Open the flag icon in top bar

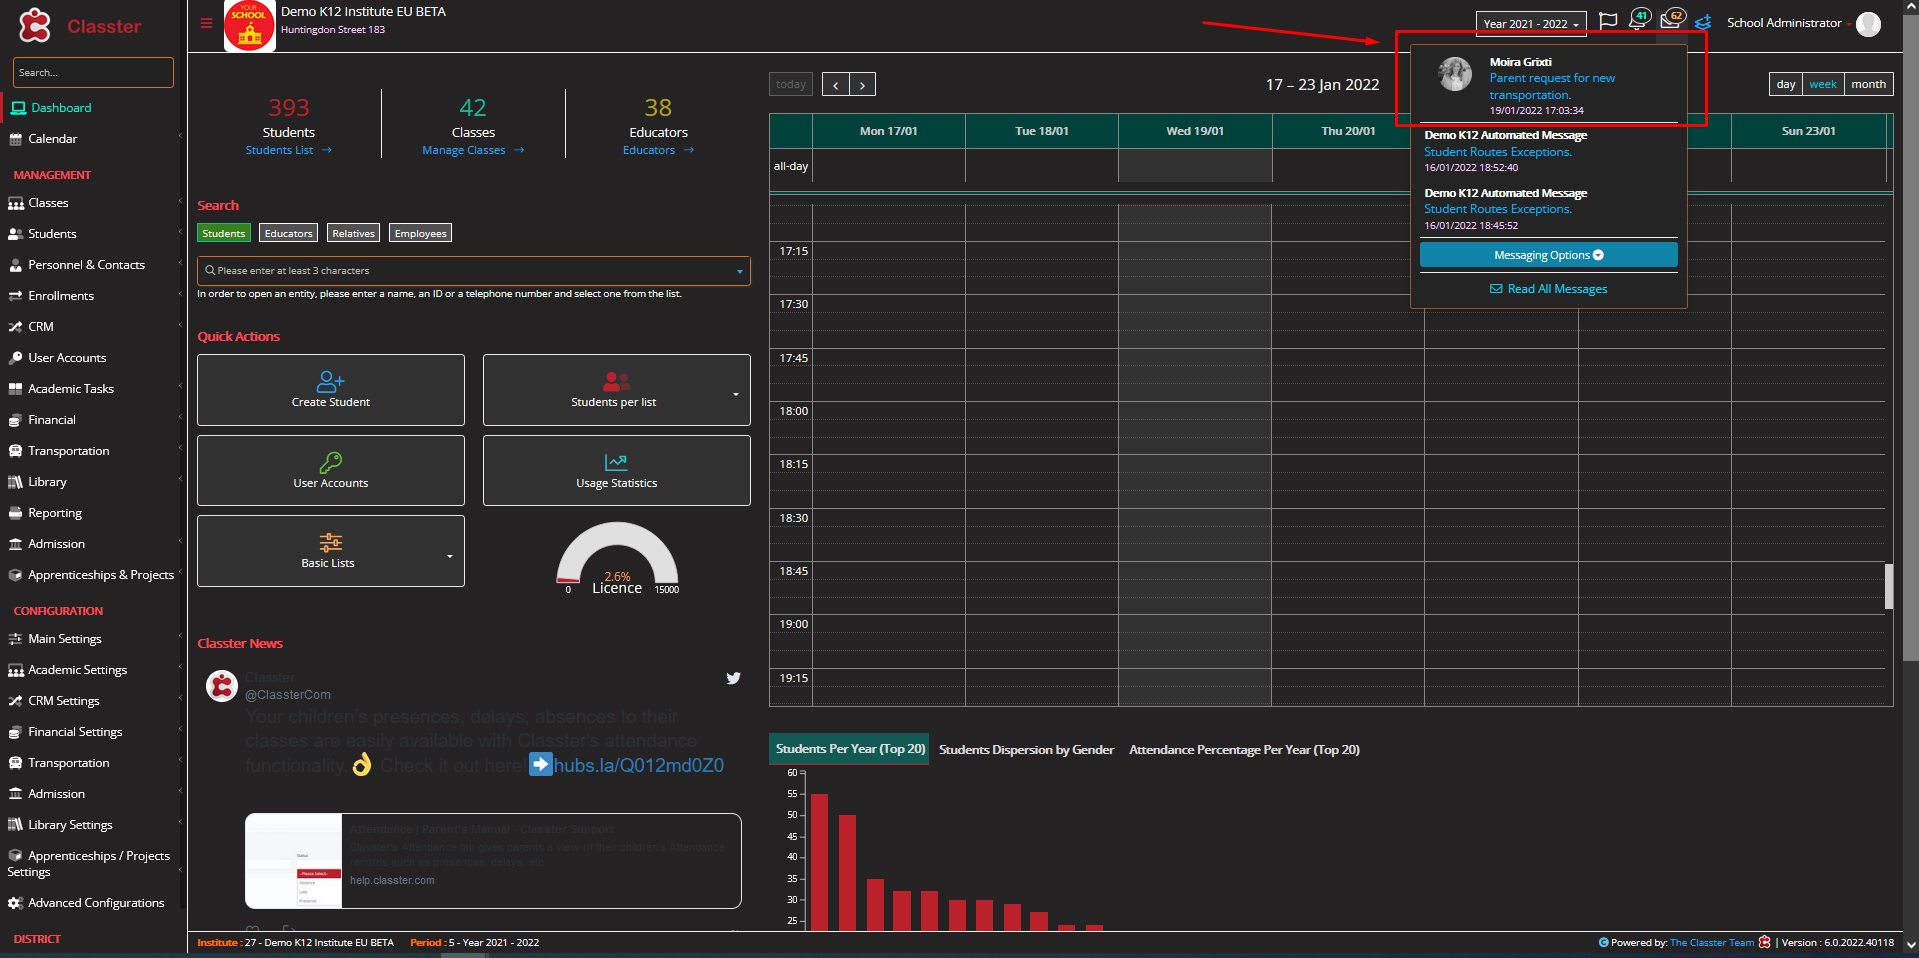[1608, 22]
